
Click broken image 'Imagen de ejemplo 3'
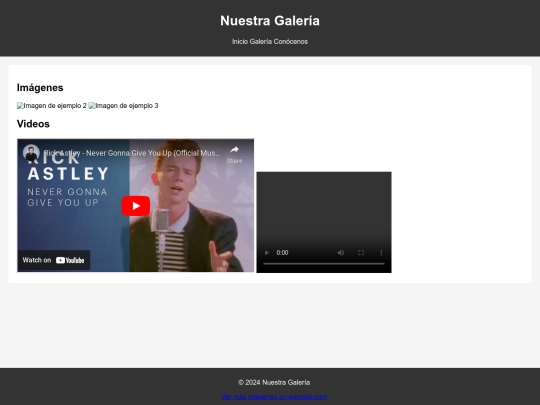123,106
